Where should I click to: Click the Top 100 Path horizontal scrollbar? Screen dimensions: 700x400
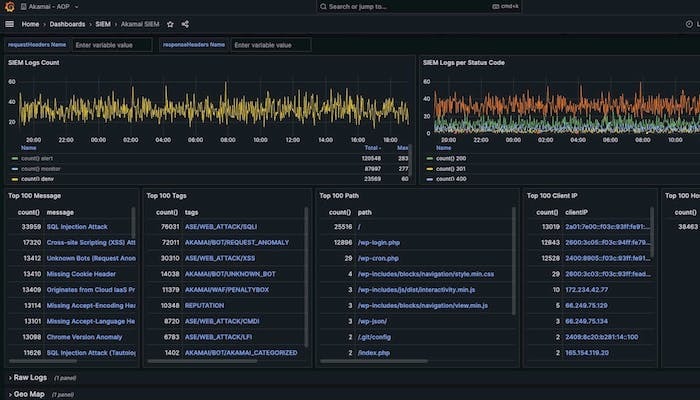(374, 361)
